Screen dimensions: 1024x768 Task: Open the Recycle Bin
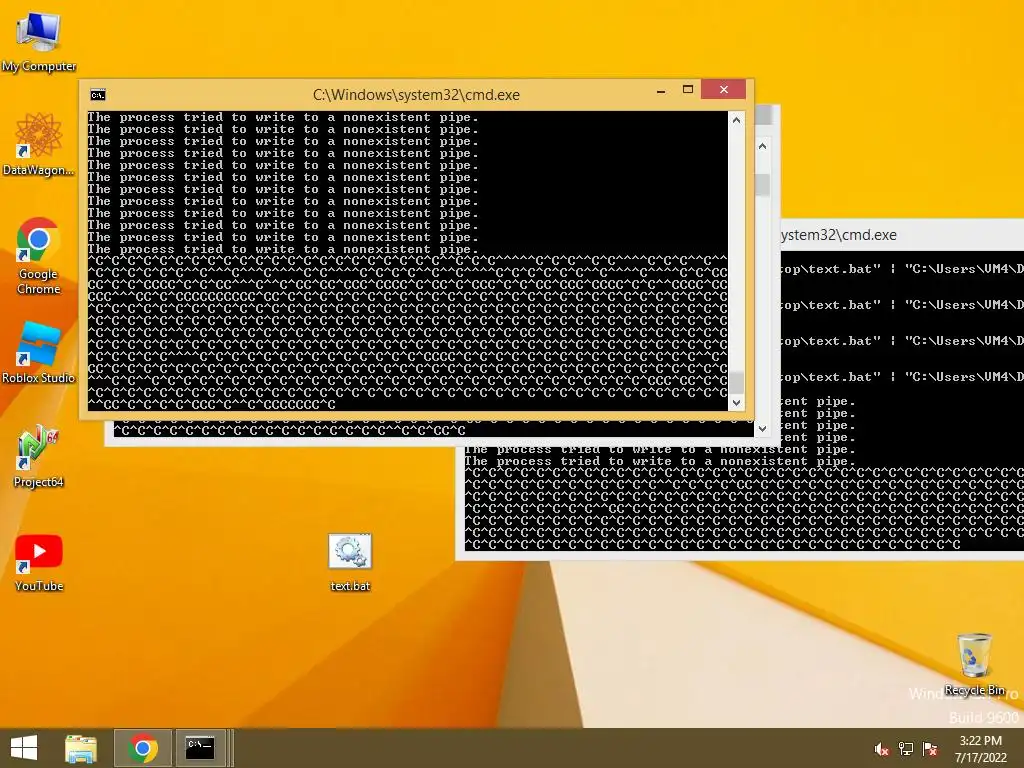[974, 664]
